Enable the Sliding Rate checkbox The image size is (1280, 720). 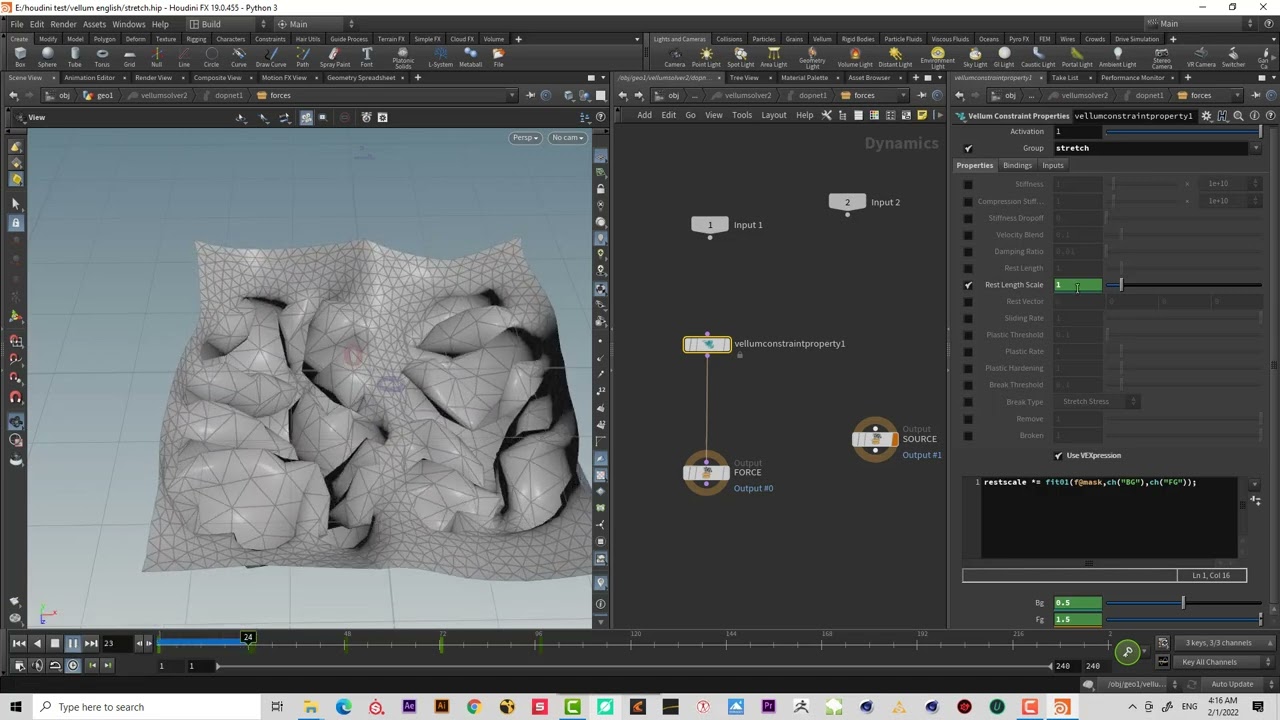pyautogui.click(x=968, y=318)
